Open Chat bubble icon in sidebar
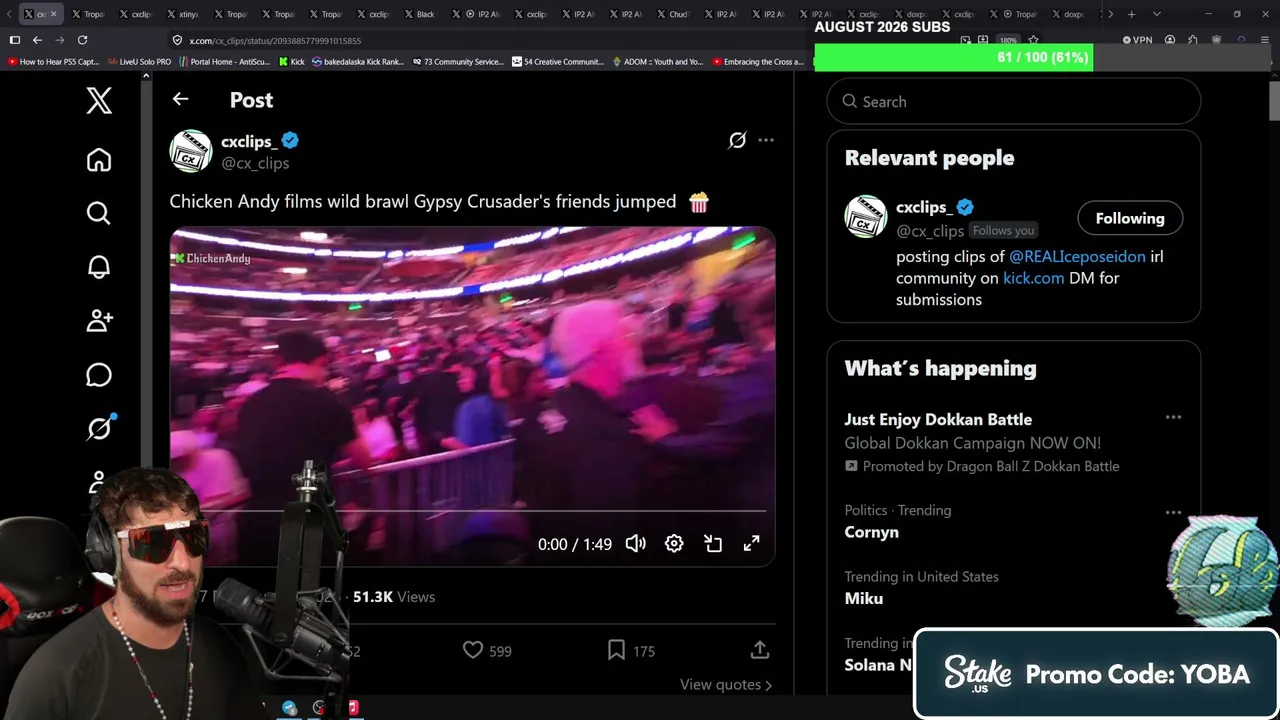The width and height of the screenshot is (1280, 720). [x=99, y=374]
